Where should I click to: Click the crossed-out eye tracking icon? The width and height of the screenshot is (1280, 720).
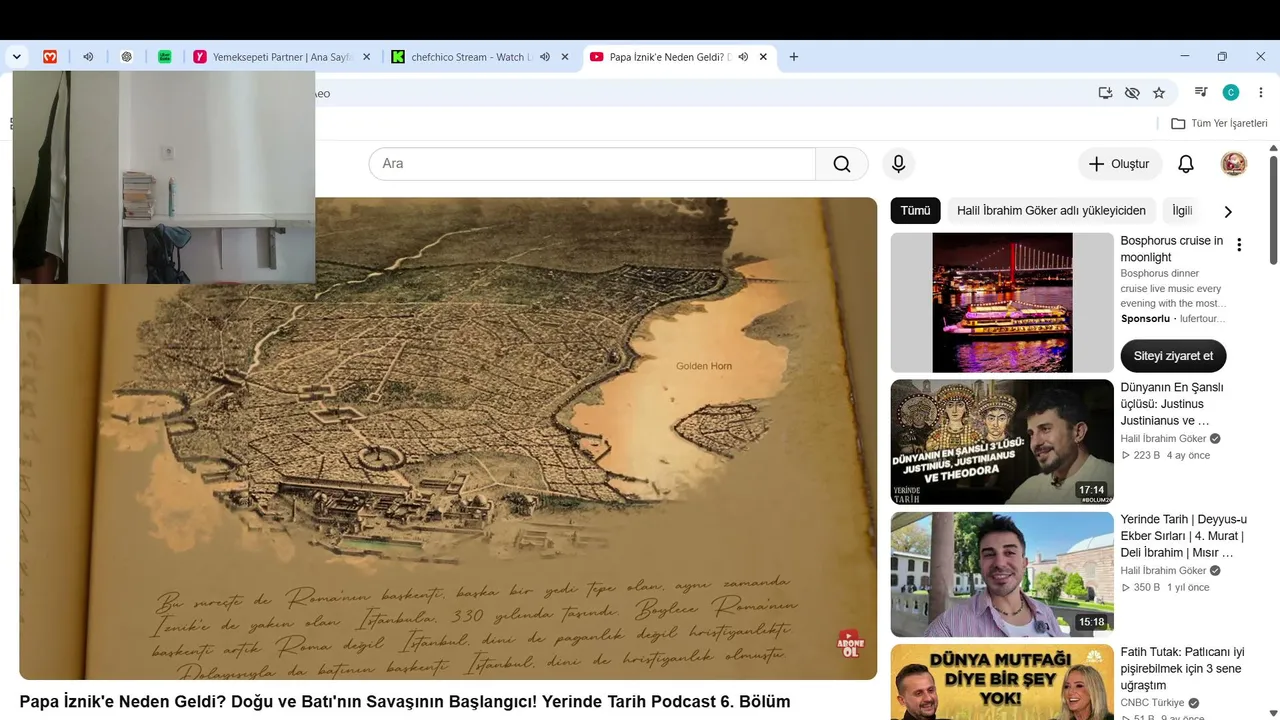tap(1132, 93)
